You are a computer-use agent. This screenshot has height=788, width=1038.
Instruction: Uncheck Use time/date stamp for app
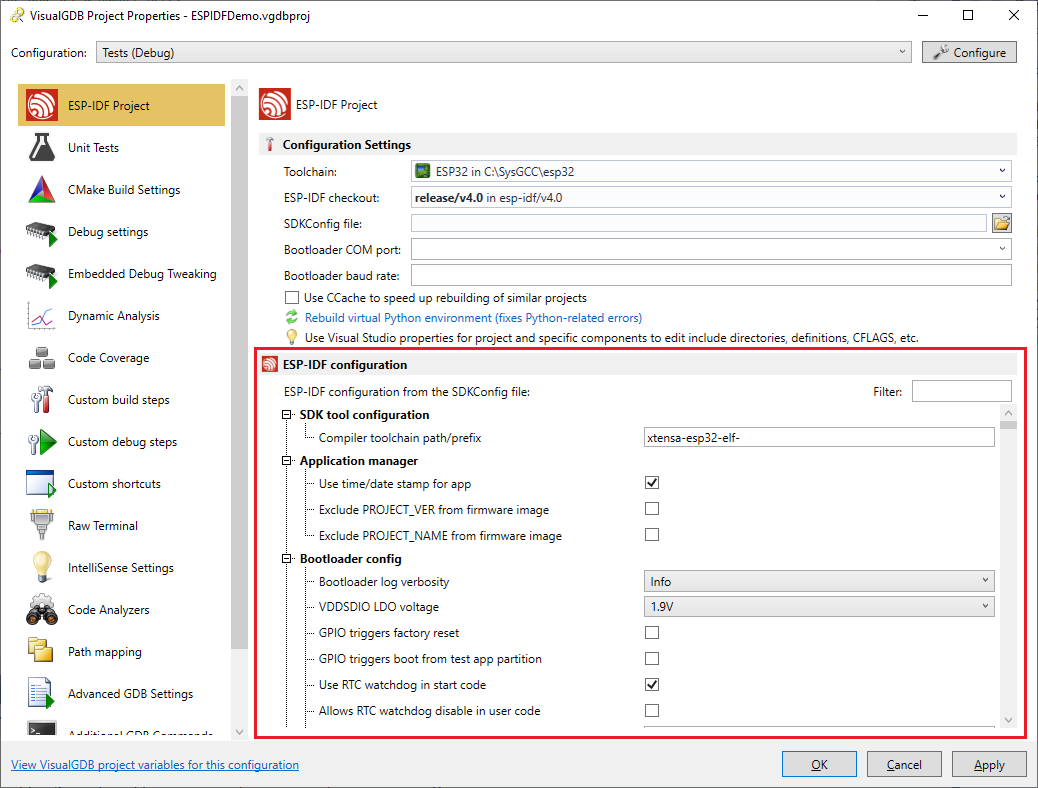click(x=652, y=483)
